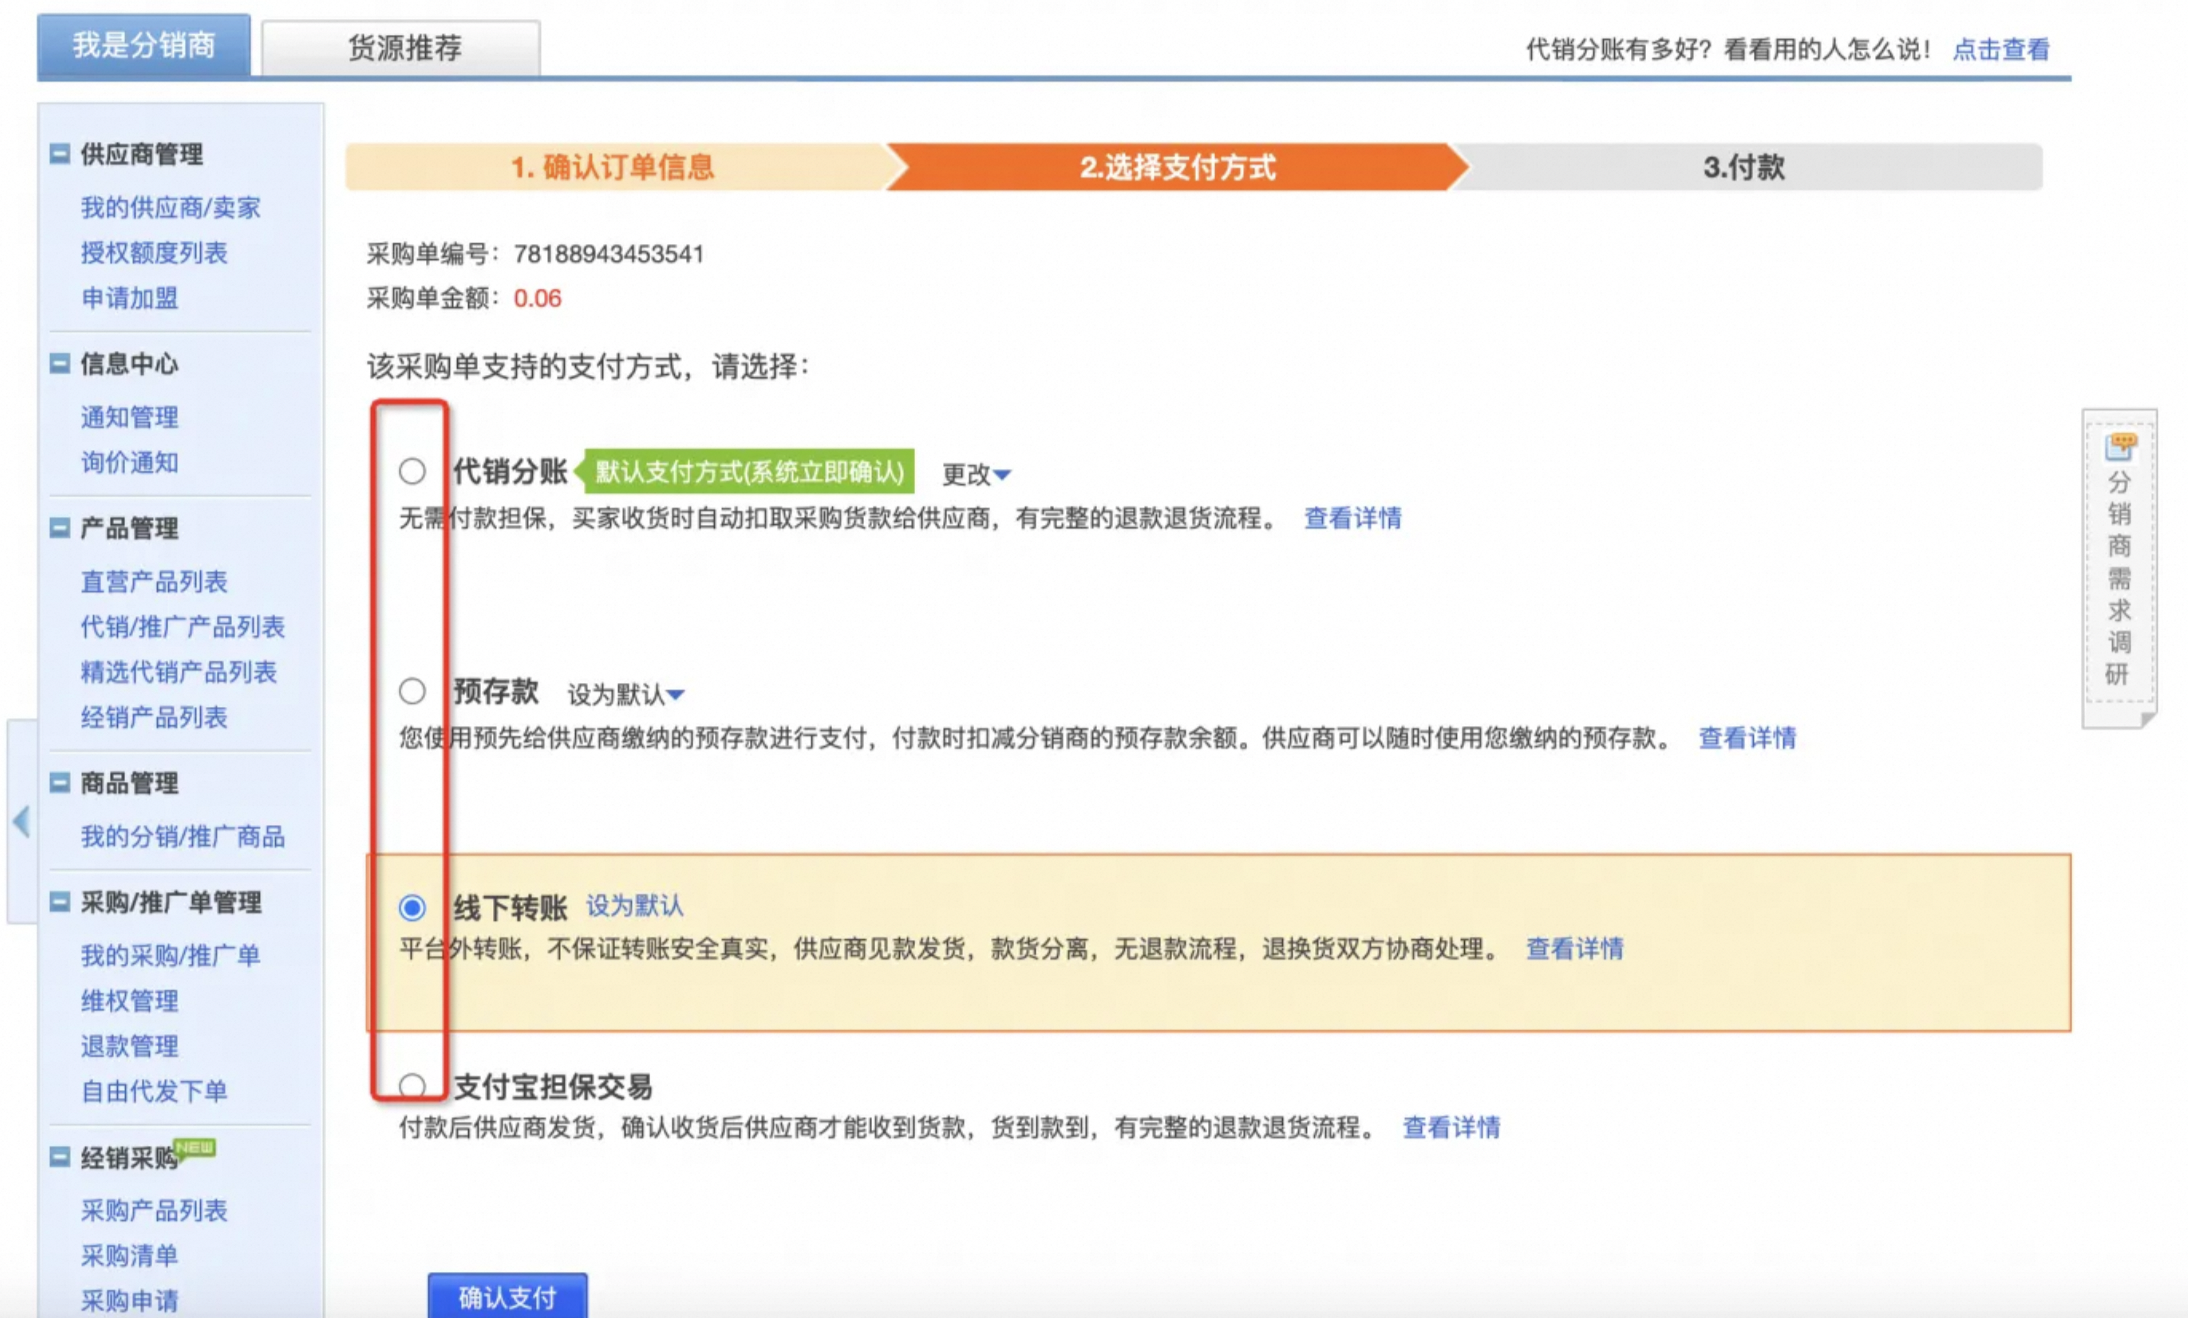Collapse the 供应商管理 section
This screenshot has width=2188, height=1318.
coord(60,154)
